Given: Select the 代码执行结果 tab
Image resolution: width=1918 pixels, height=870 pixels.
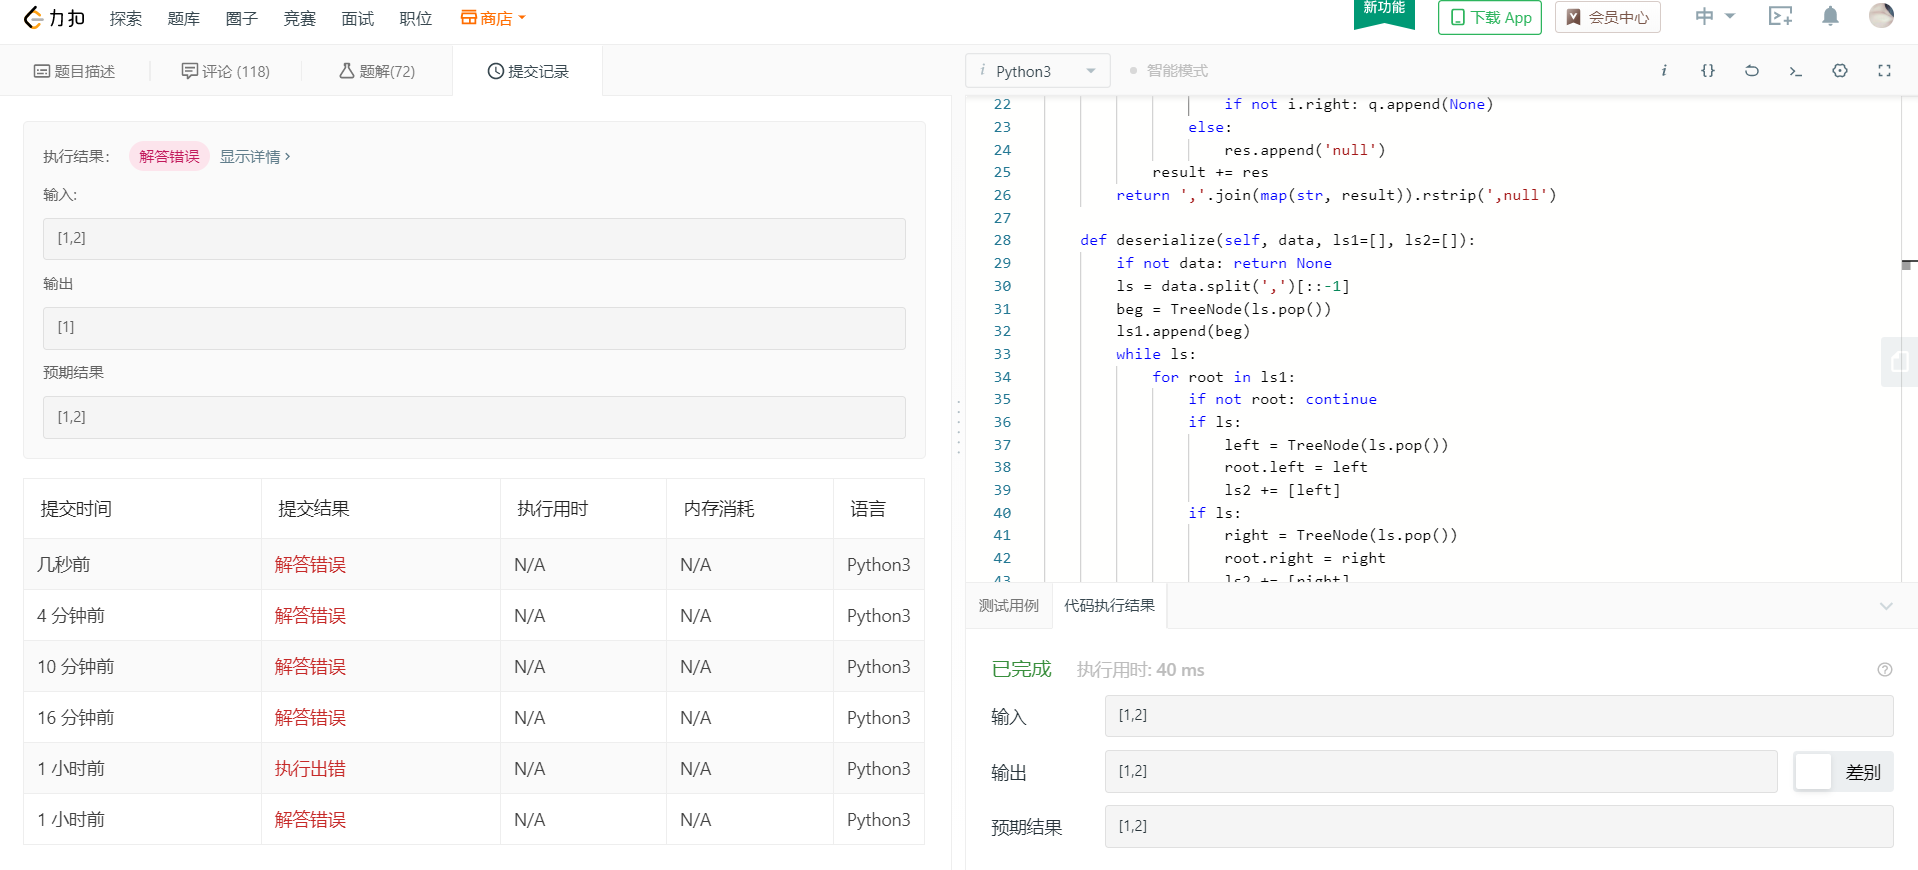Looking at the screenshot, I should pyautogui.click(x=1109, y=606).
